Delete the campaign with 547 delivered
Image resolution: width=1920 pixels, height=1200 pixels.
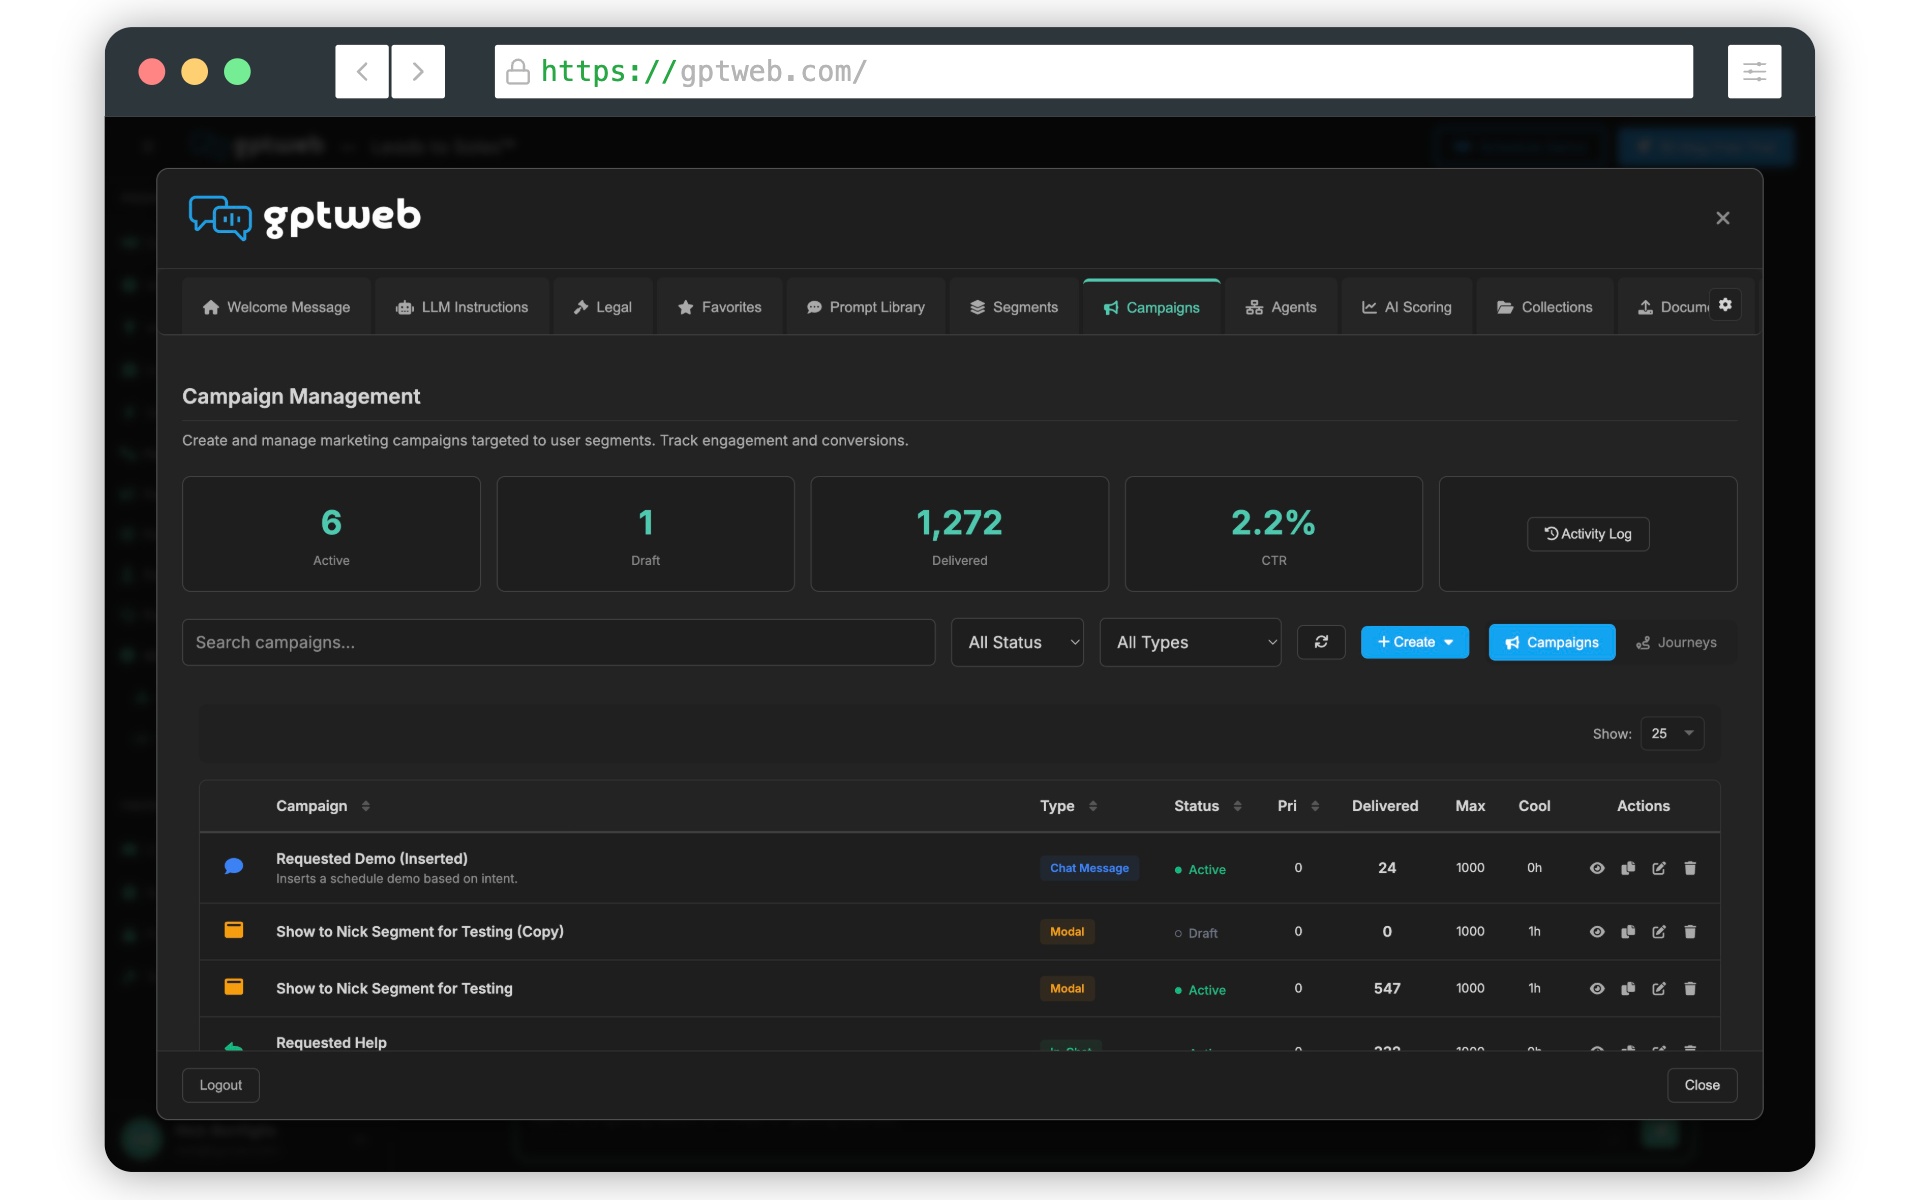coord(1690,988)
